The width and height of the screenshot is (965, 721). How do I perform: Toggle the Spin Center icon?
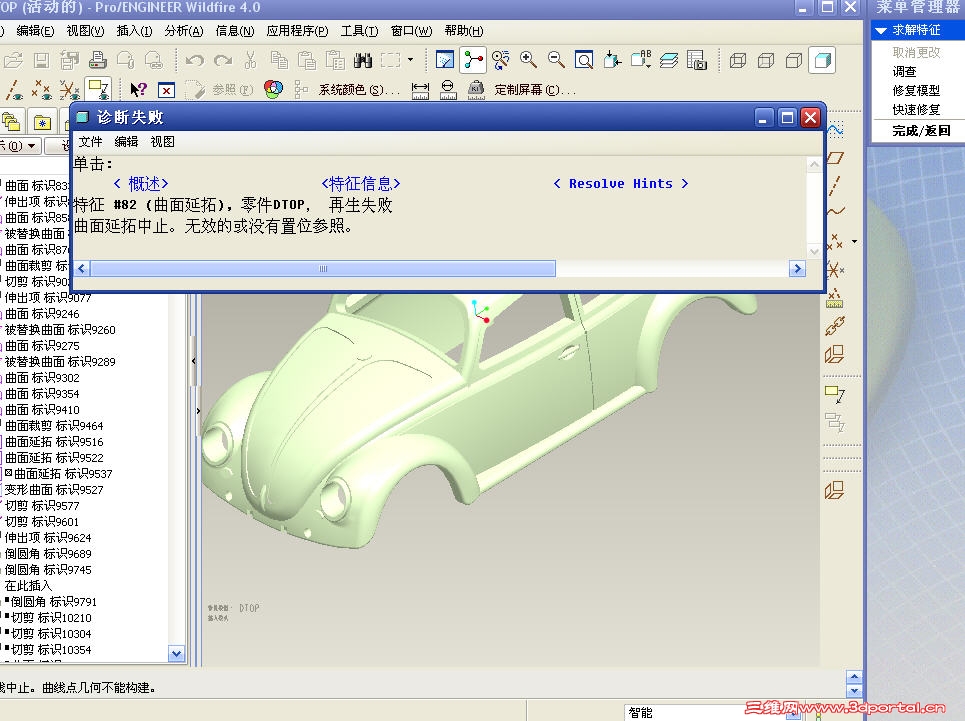click(473, 60)
